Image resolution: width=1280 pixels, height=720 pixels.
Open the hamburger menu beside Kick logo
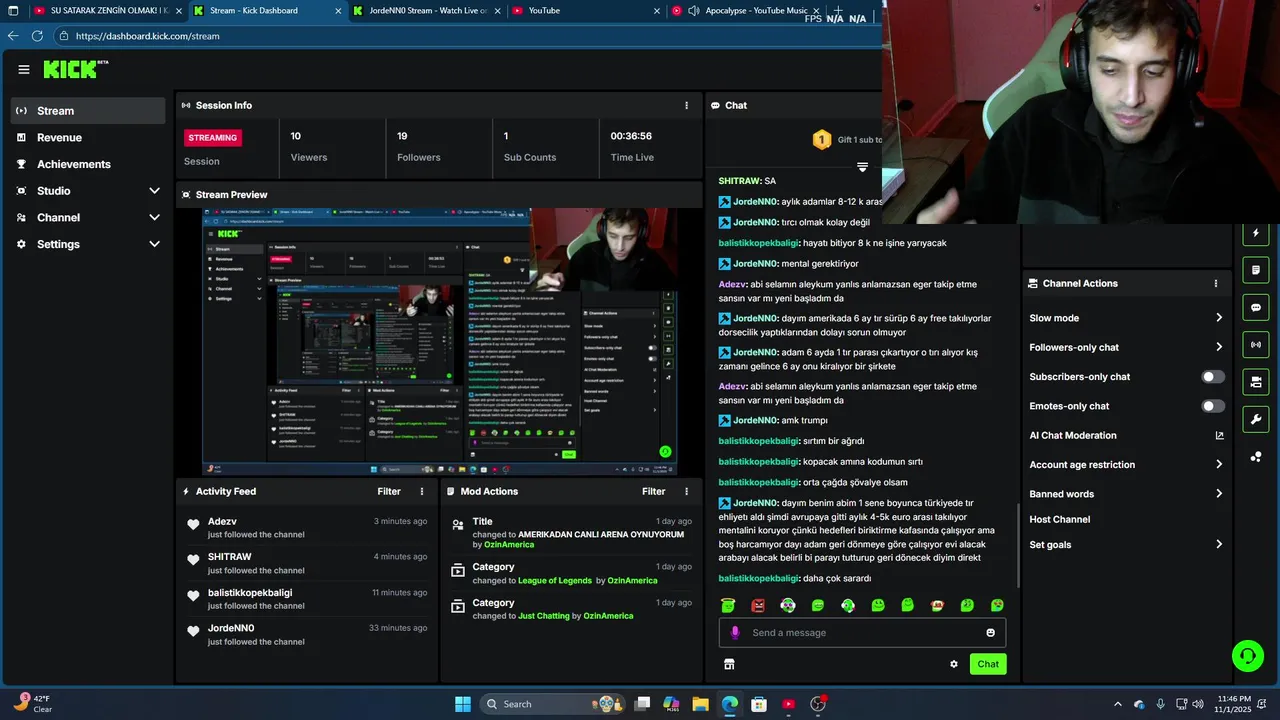24,69
